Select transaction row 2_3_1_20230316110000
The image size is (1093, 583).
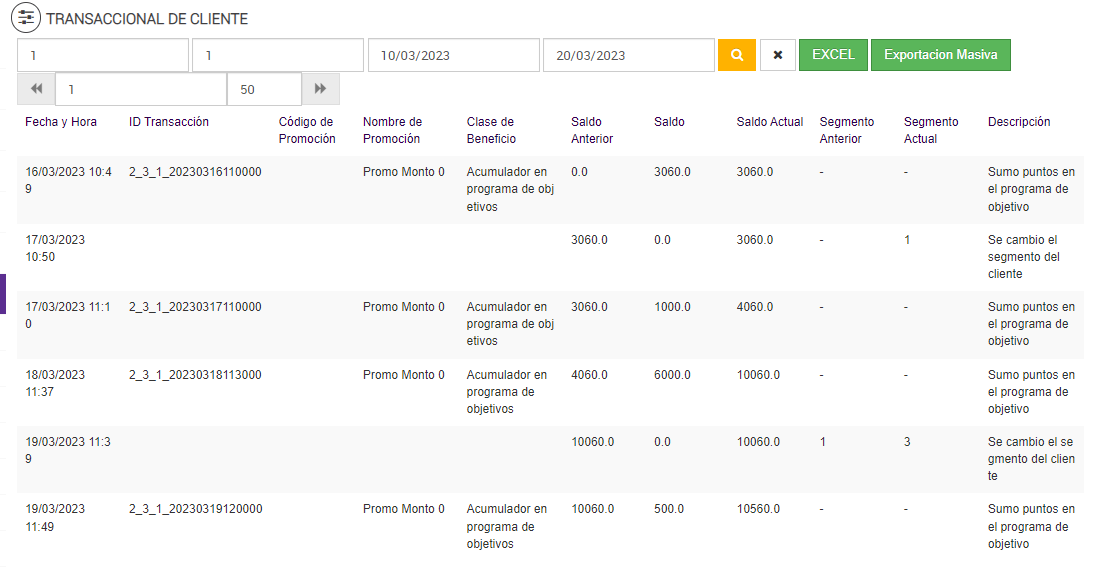195,172
